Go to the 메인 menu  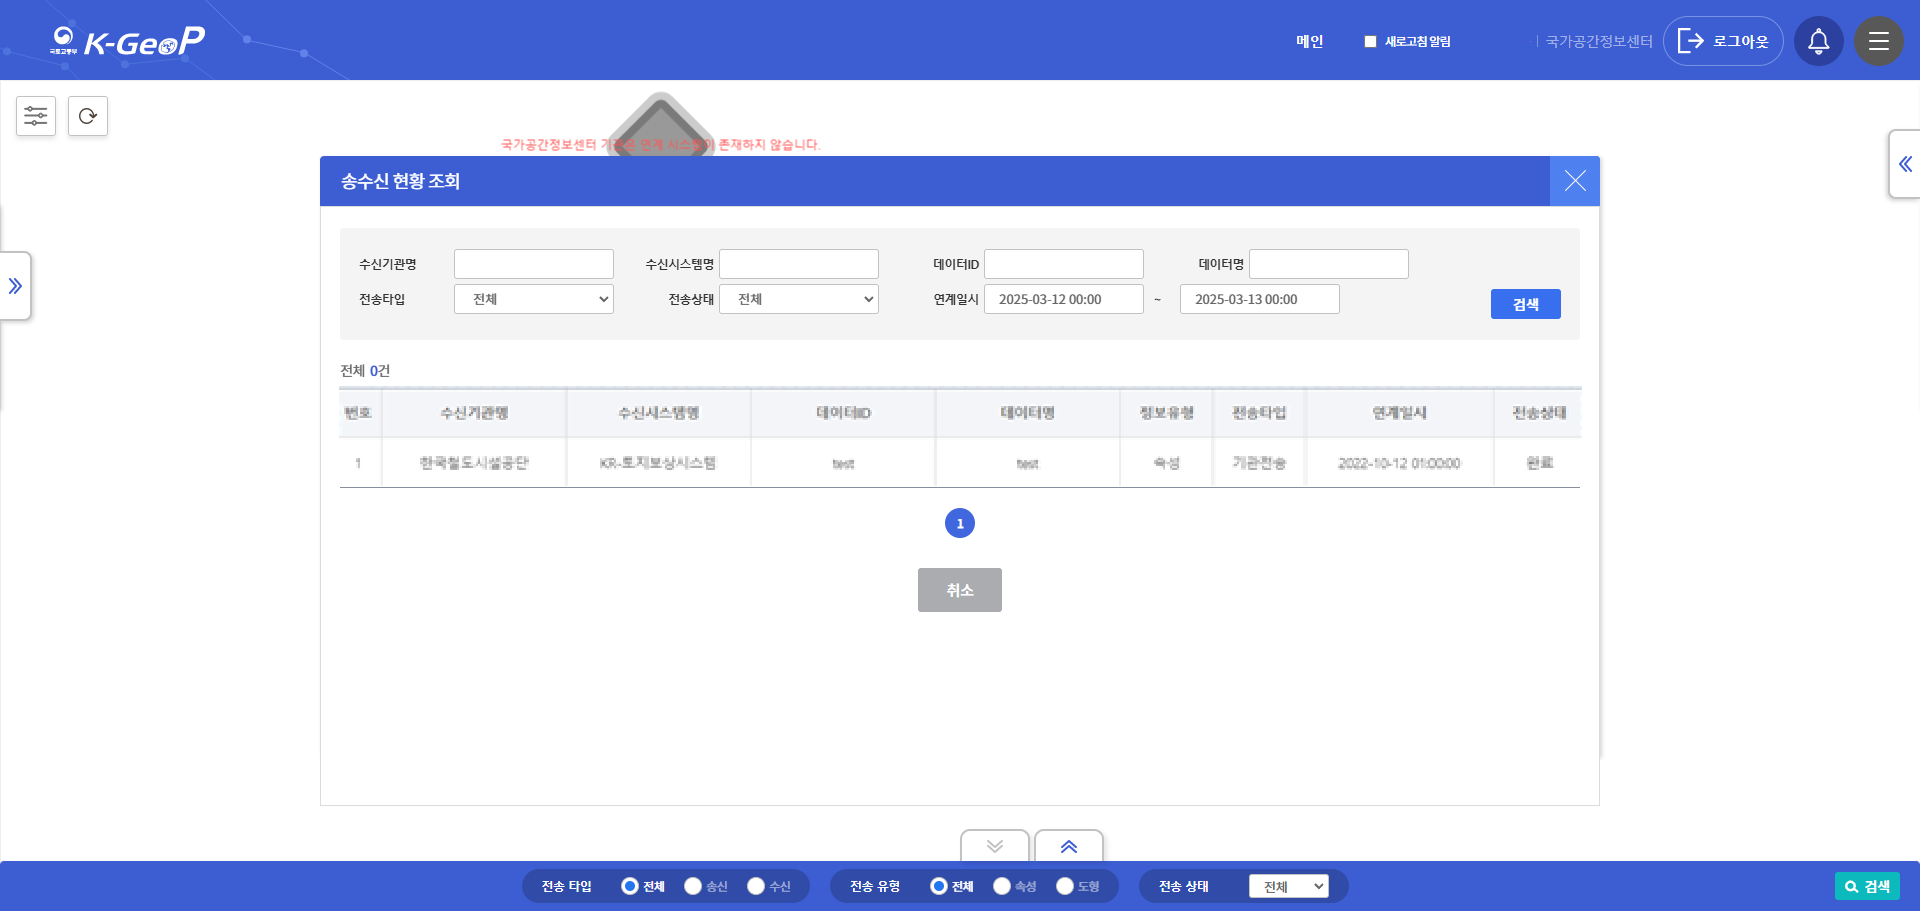click(x=1309, y=41)
